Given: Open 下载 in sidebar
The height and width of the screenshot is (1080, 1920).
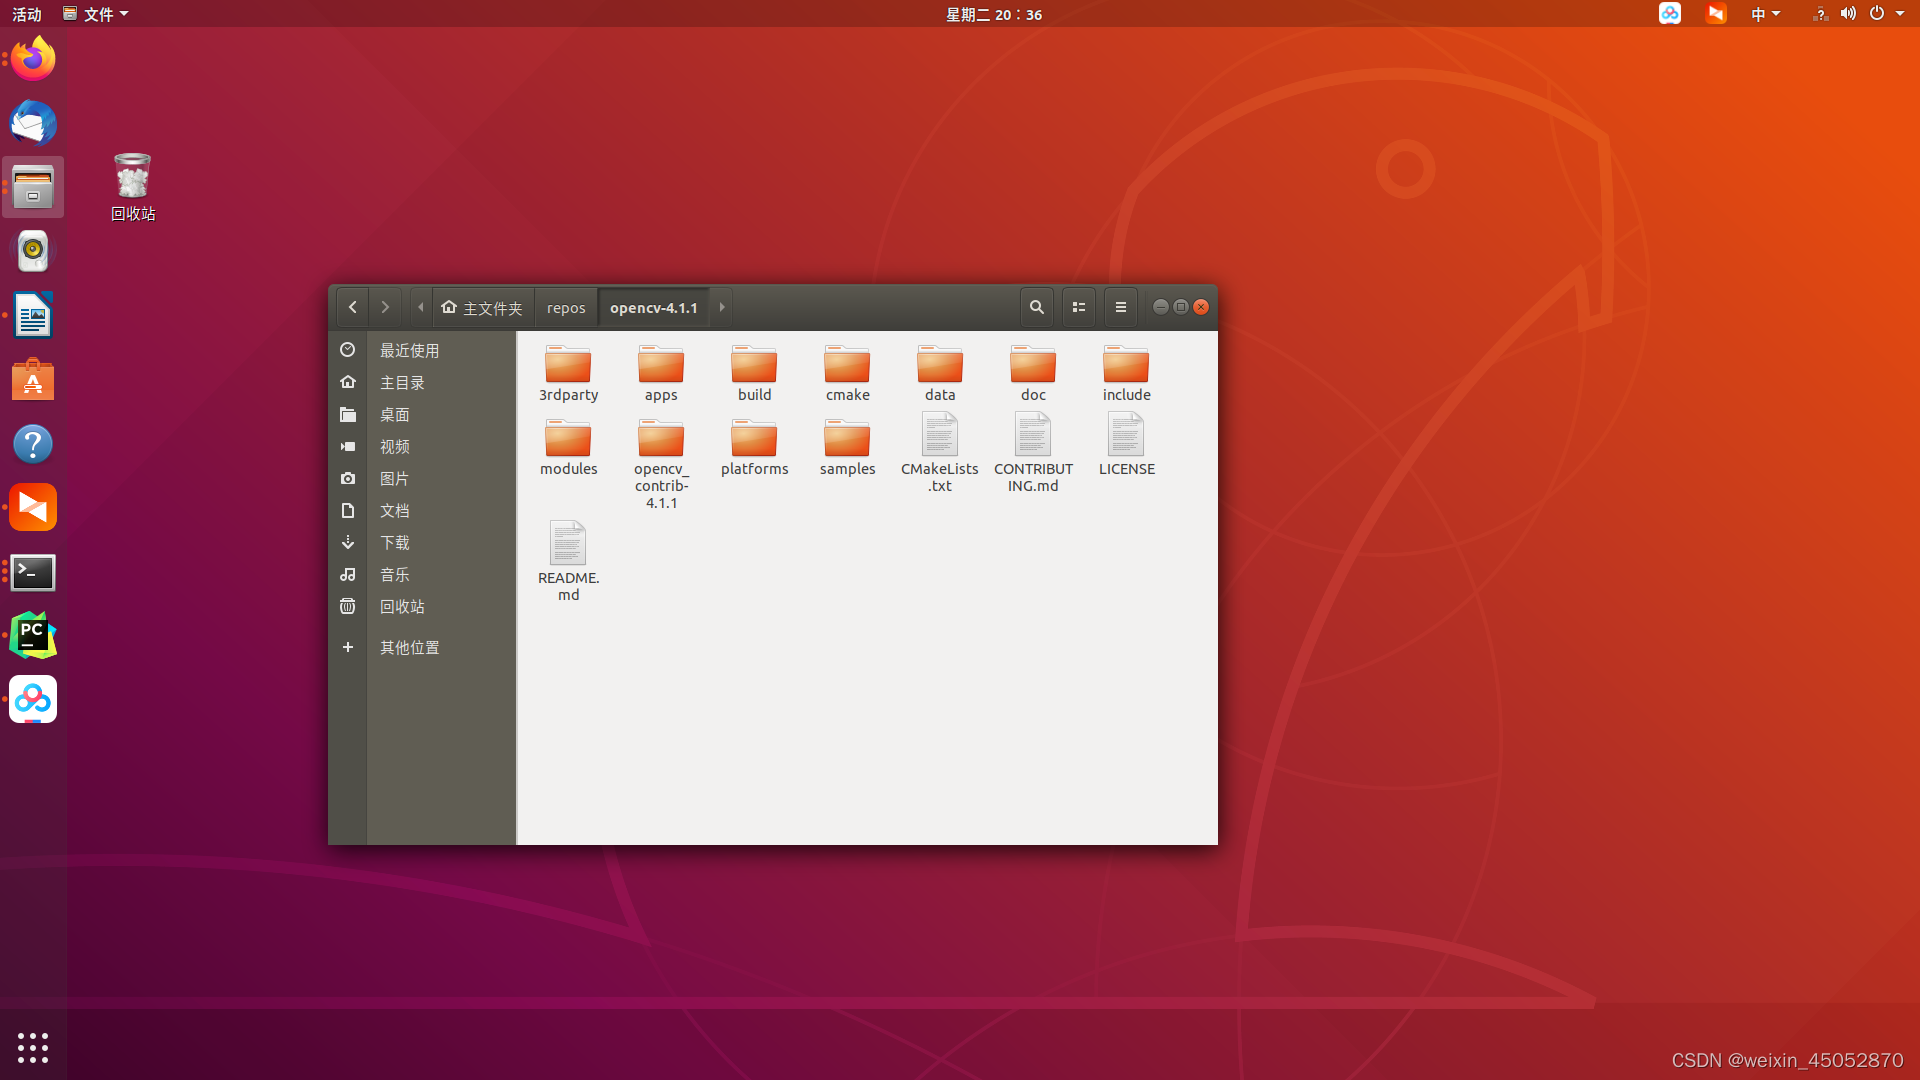Looking at the screenshot, I should coord(422,542).
